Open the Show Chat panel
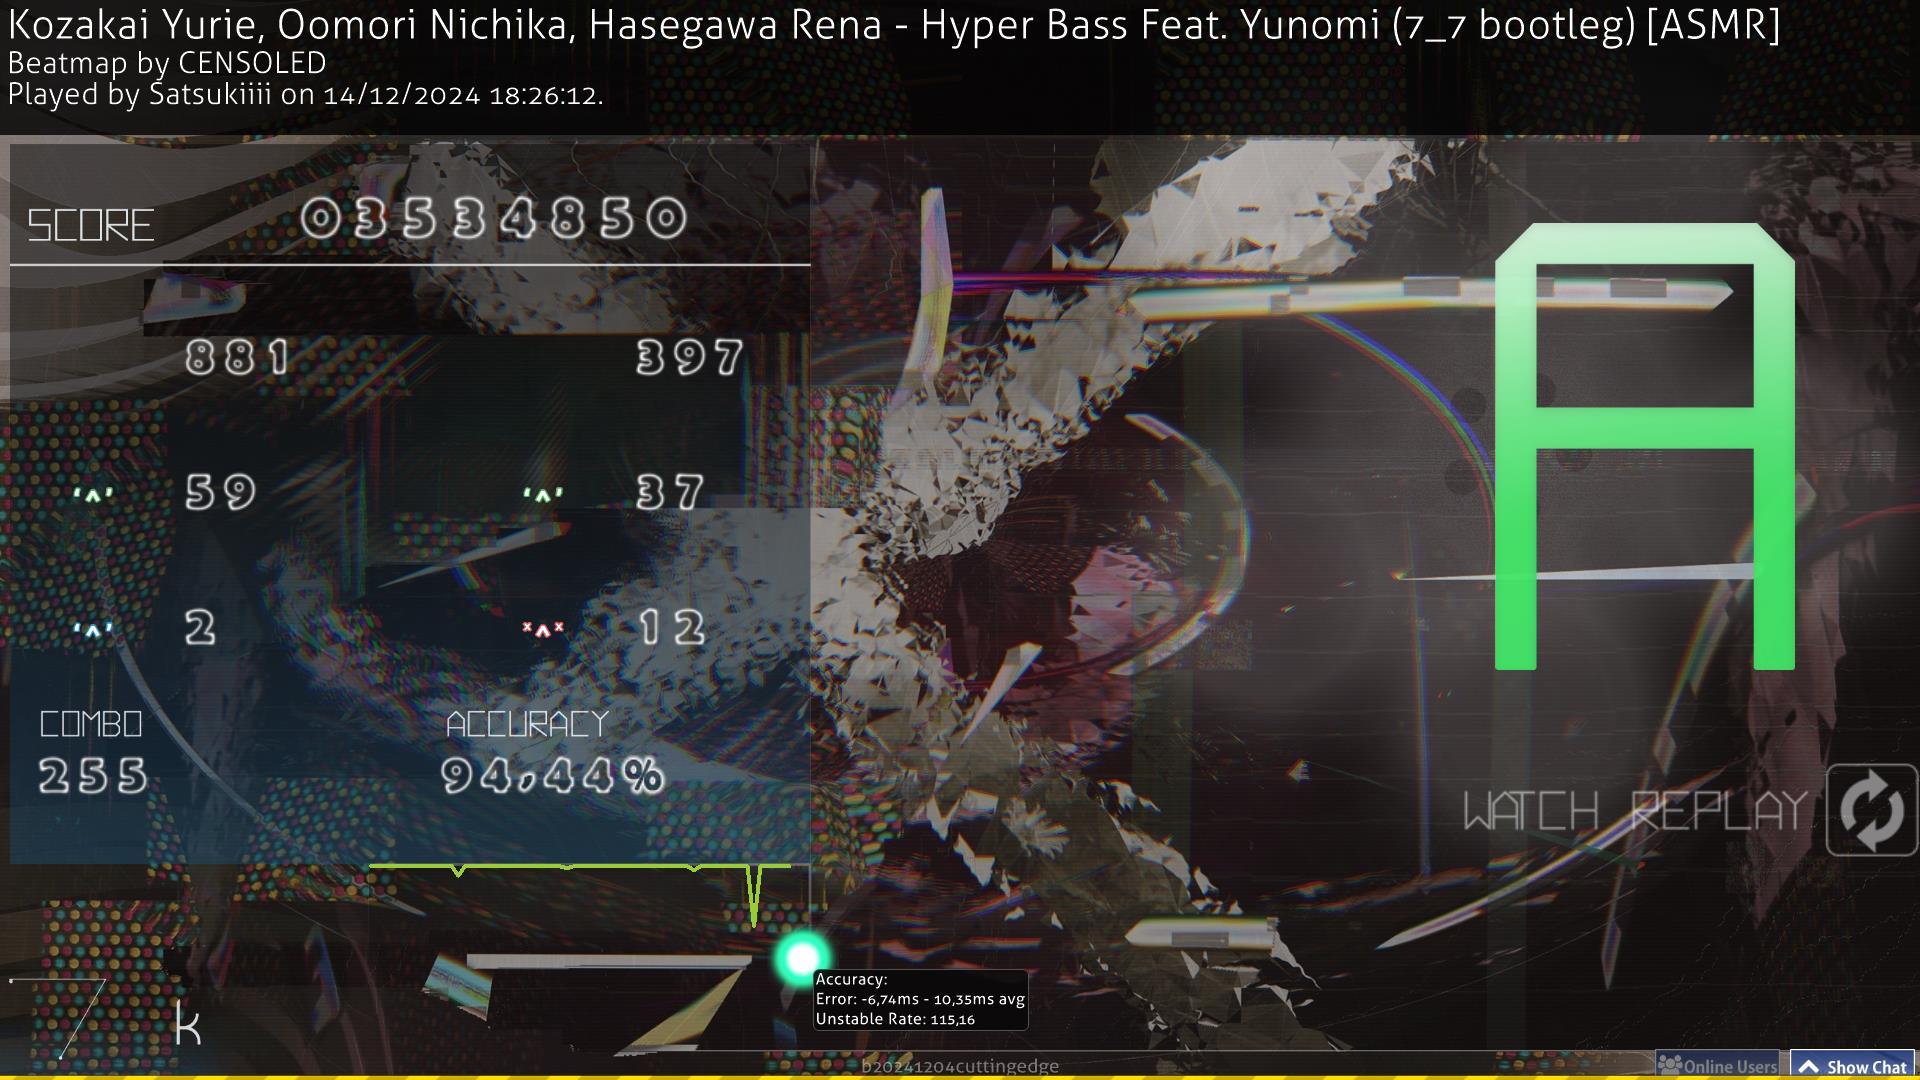 pos(1853,1067)
